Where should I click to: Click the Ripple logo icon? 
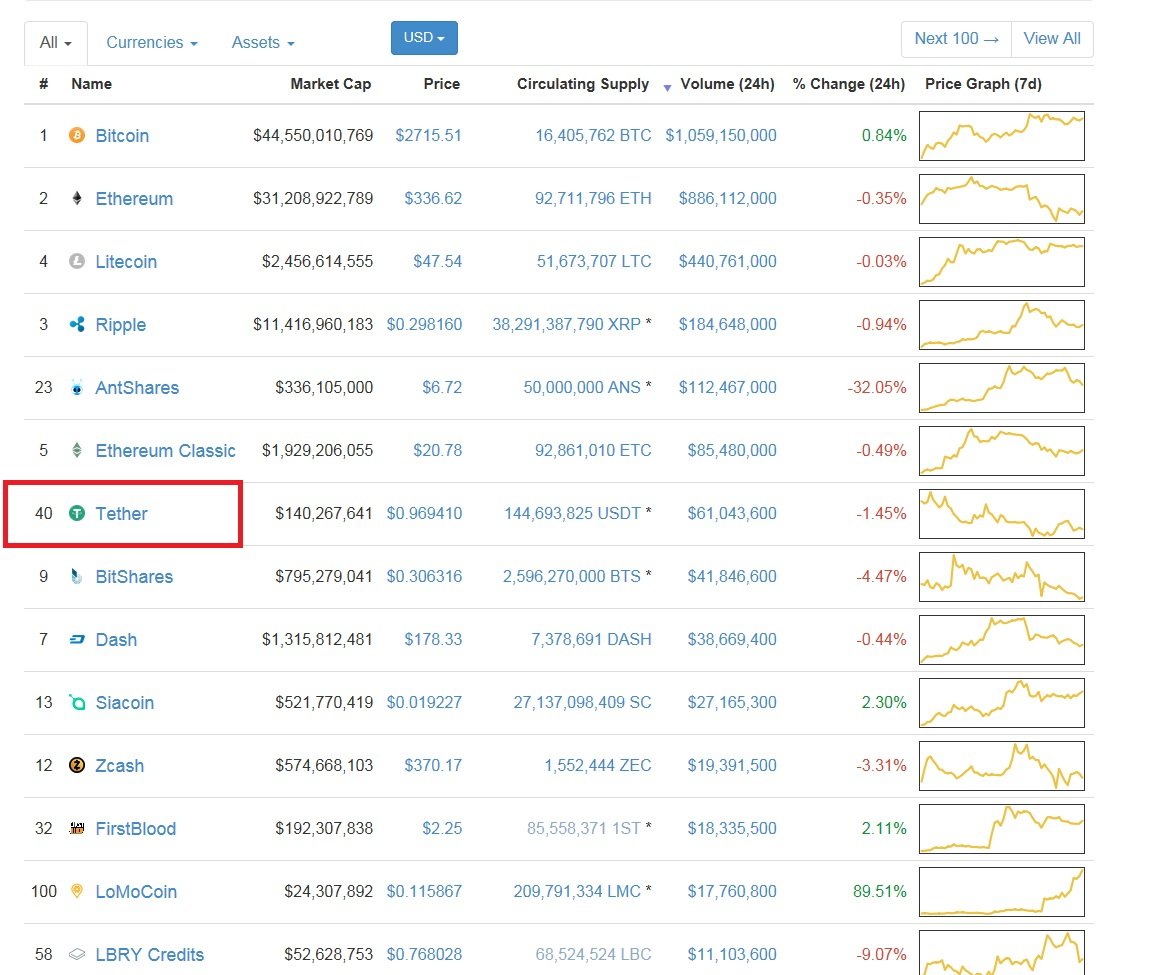(x=76, y=324)
